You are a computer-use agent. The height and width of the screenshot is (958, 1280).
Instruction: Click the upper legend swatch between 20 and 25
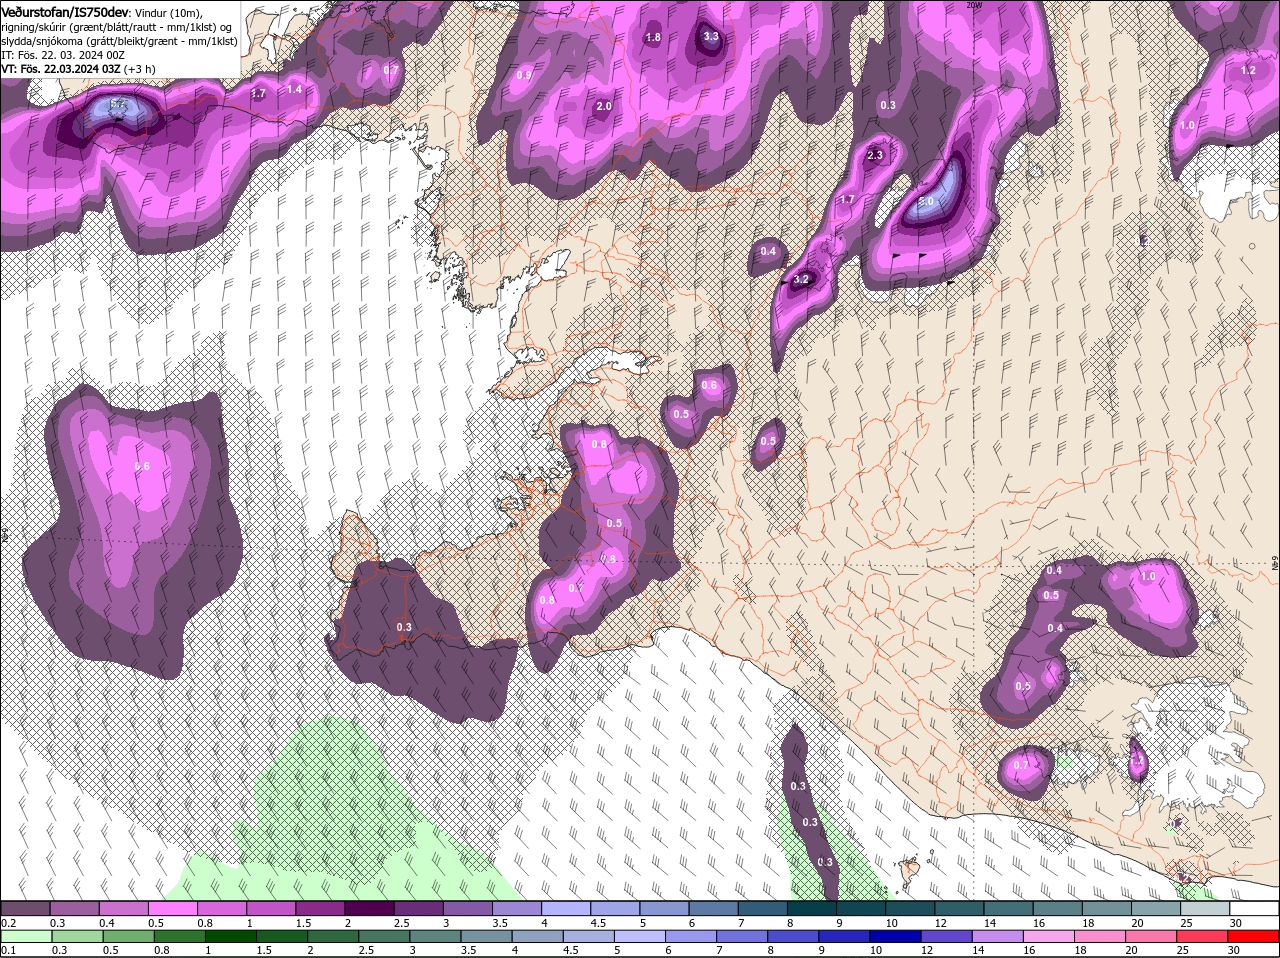(x=1158, y=908)
